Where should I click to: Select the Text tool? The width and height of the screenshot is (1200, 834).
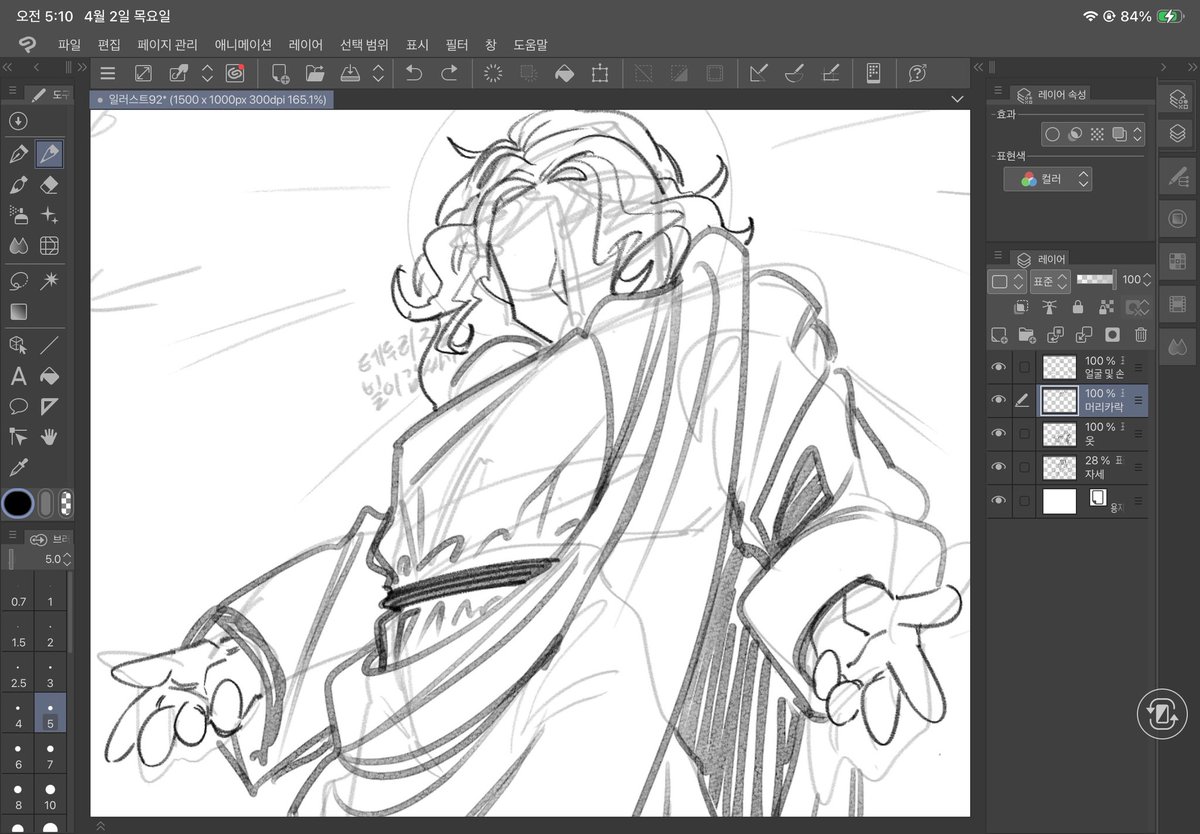[18, 376]
